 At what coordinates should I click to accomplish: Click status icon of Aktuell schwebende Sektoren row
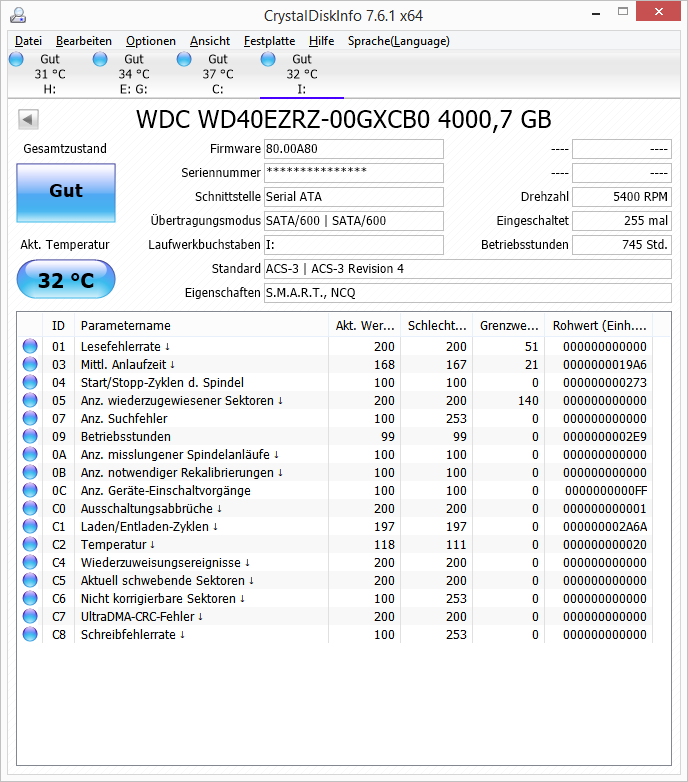(x=30, y=580)
